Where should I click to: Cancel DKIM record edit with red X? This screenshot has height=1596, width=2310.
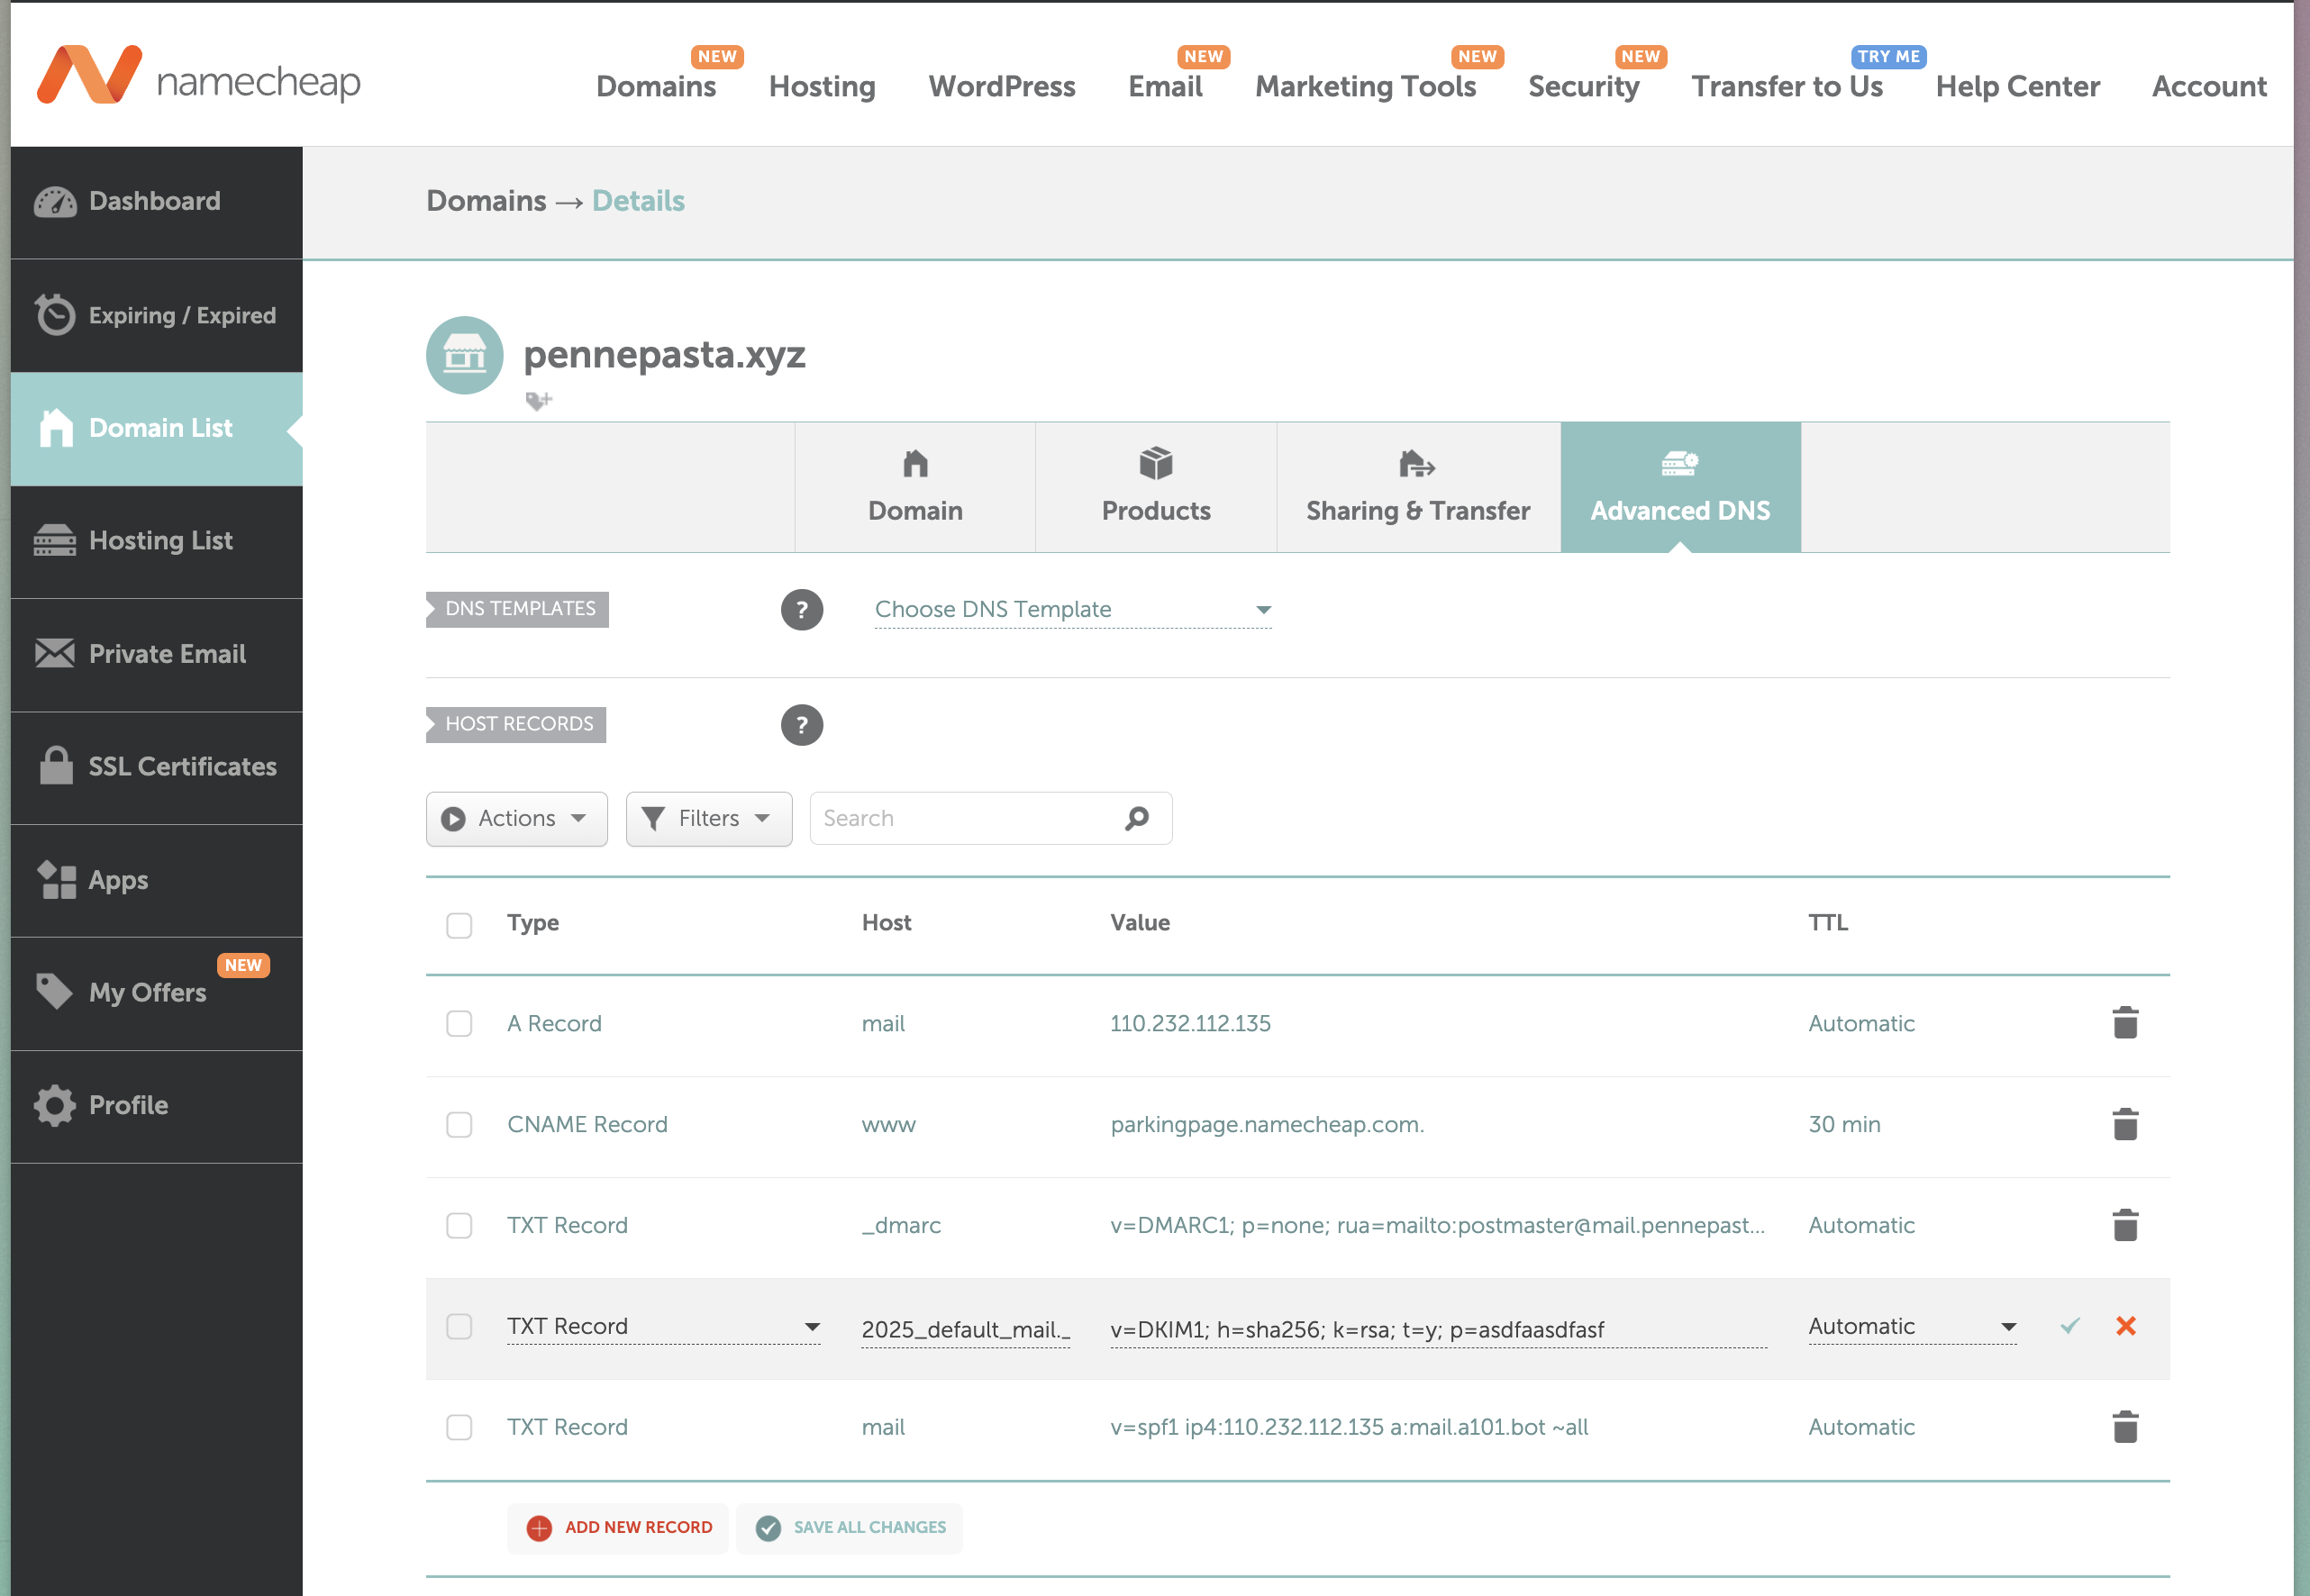pyautogui.click(x=2127, y=1326)
